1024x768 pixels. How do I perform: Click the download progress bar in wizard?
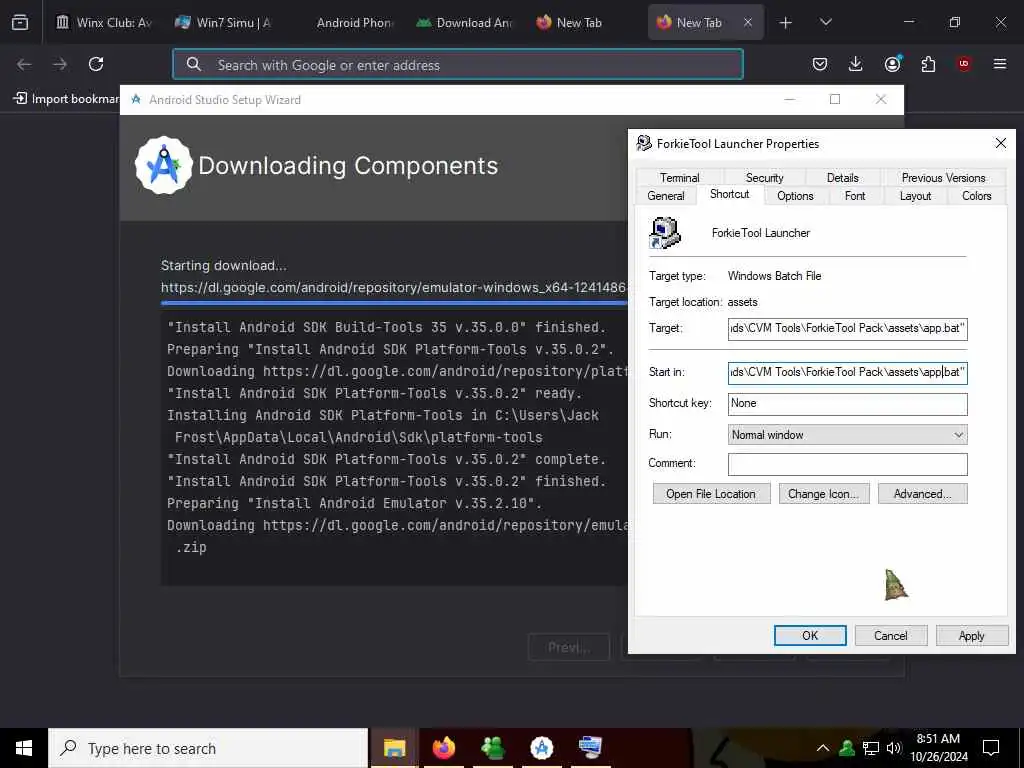point(394,302)
